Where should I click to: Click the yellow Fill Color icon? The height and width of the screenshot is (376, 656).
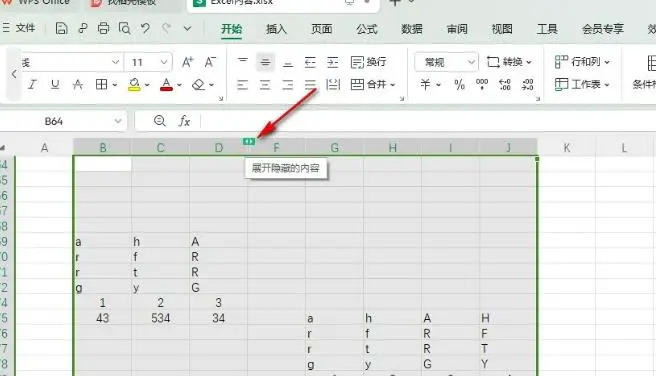(134, 85)
